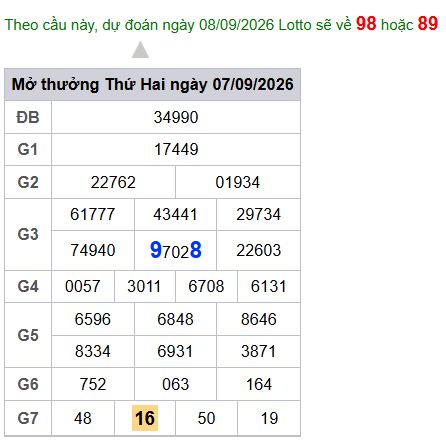Click the G4 row label
The width and height of the screenshot is (446, 442).
(28, 286)
